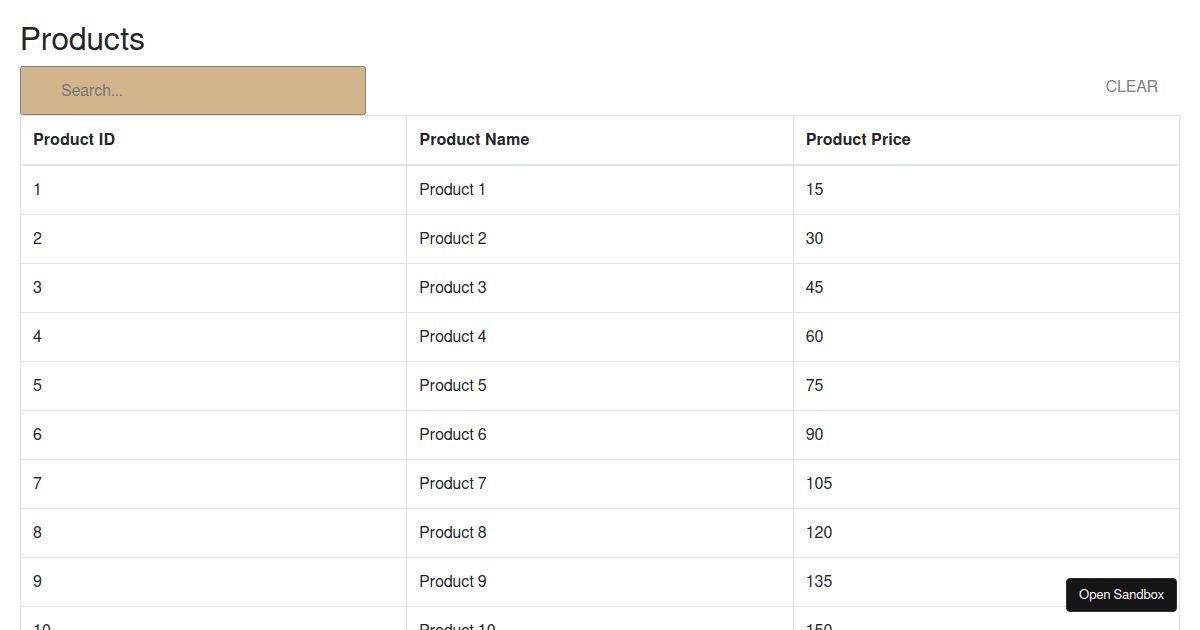Click the Product 9 name cell
This screenshot has height=630, width=1200.
[453, 582]
